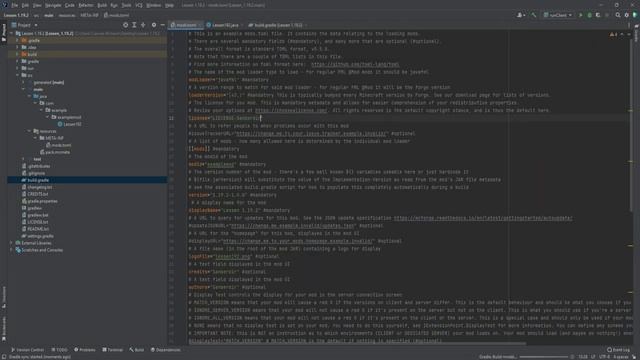The height and width of the screenshot is (360, 640).
Task: Open the Project view selector dropdown
Action: click(24, 25)
